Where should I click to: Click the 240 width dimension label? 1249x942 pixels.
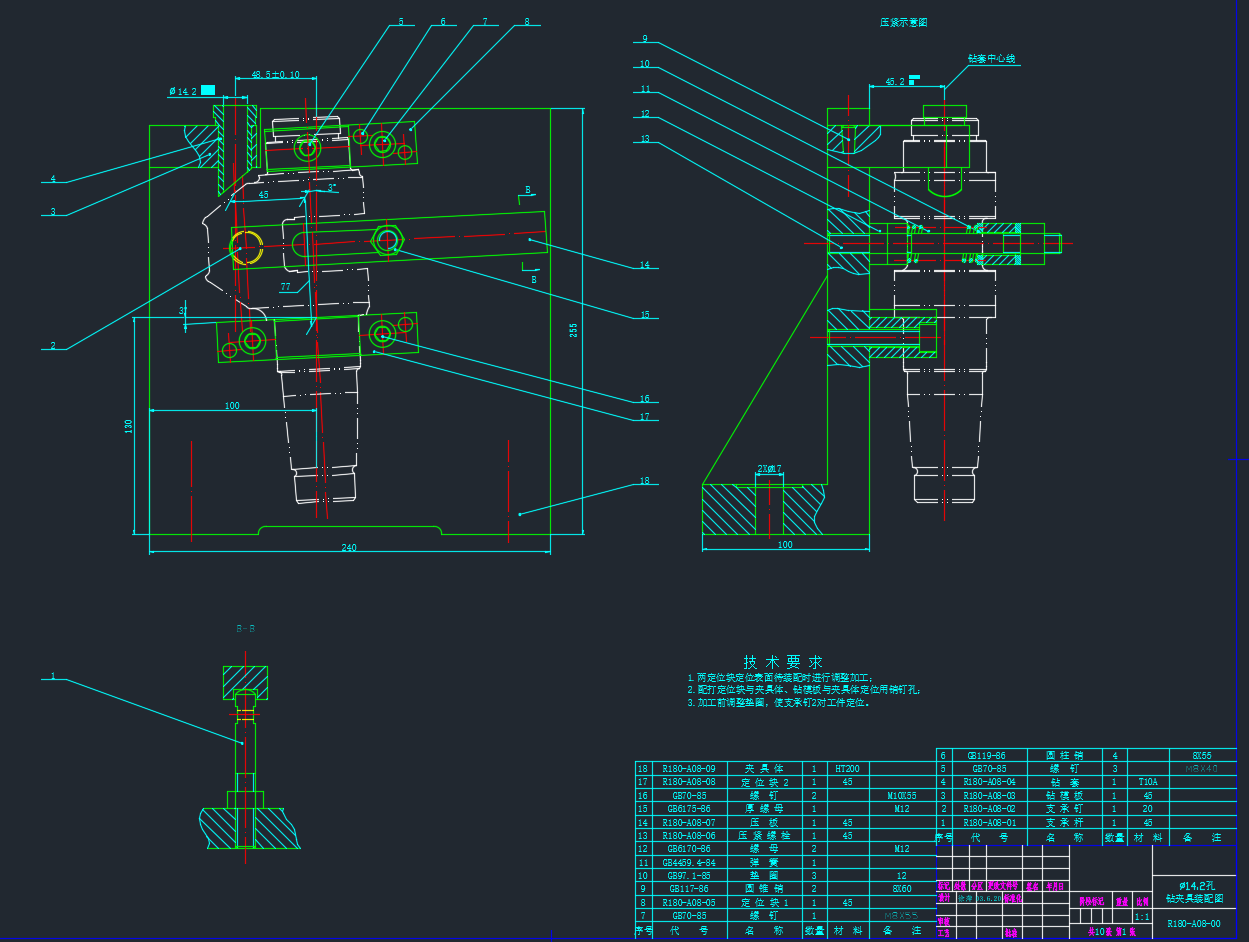tap(349, 547)
